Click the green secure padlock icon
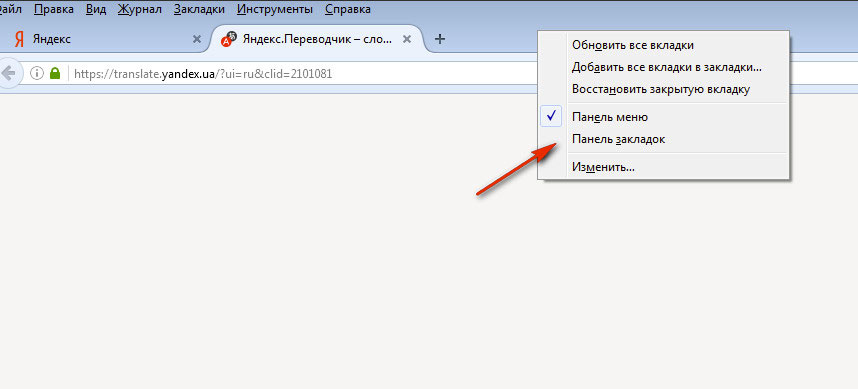Image resolution: width=858 pixels, height=389 pixels. [55, 73]
